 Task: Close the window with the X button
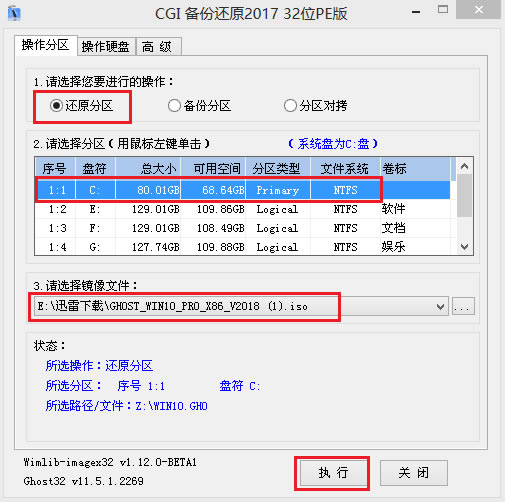[479, 10]
